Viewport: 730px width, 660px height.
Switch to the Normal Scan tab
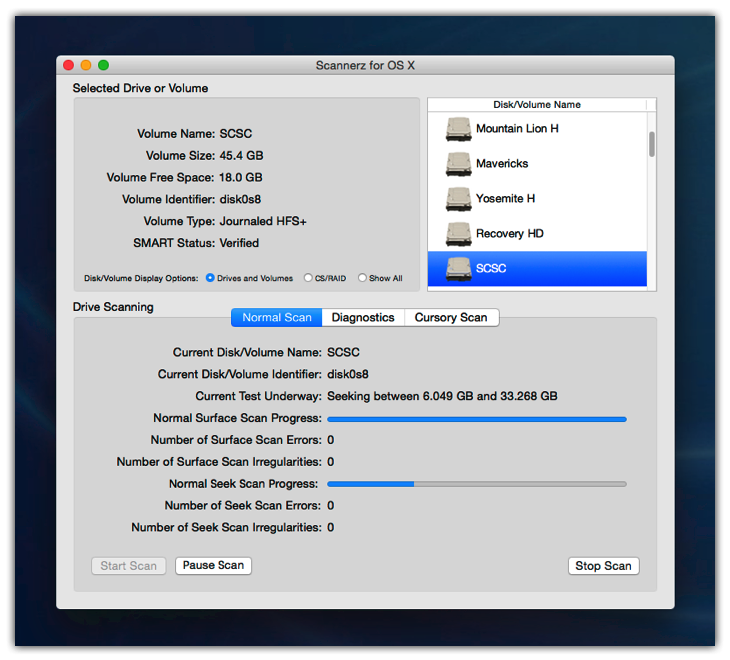pyautogui.click(x=277, y=318)
